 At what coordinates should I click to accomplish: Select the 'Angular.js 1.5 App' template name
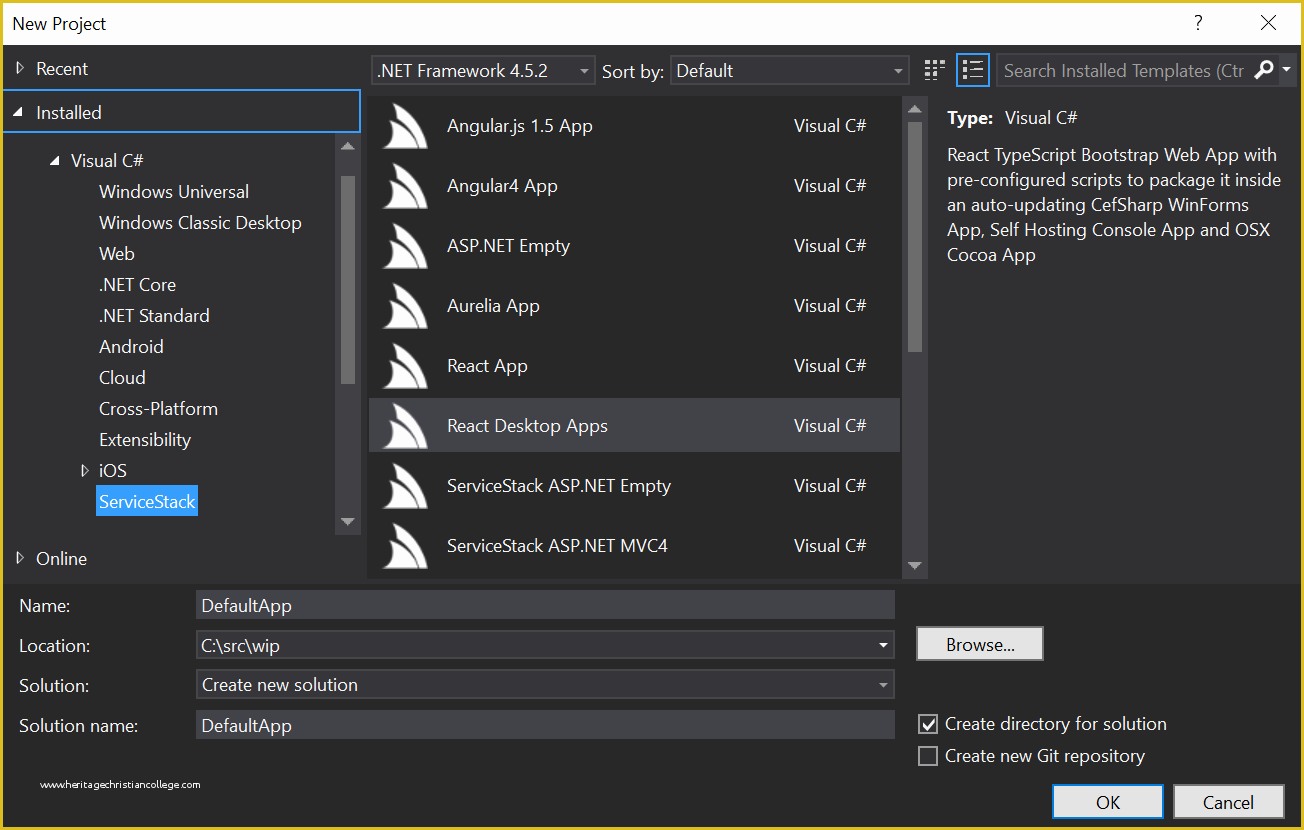520,126
